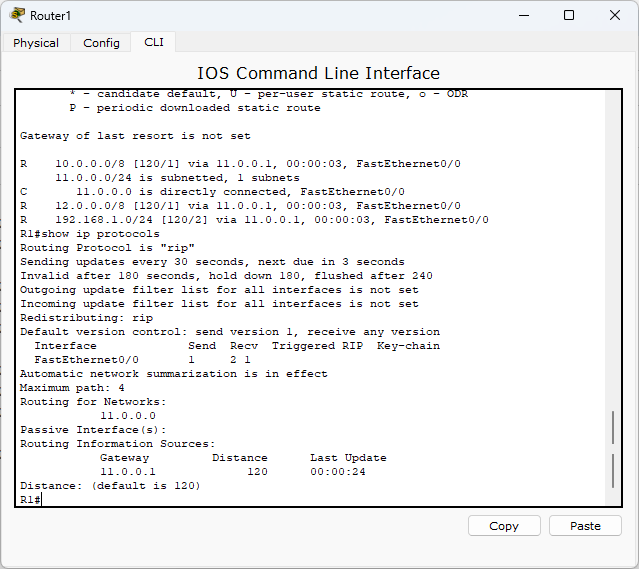Click the 'Routing Information Sources:' line
Viewport: 639px width, 569px height.
(117, 444)
